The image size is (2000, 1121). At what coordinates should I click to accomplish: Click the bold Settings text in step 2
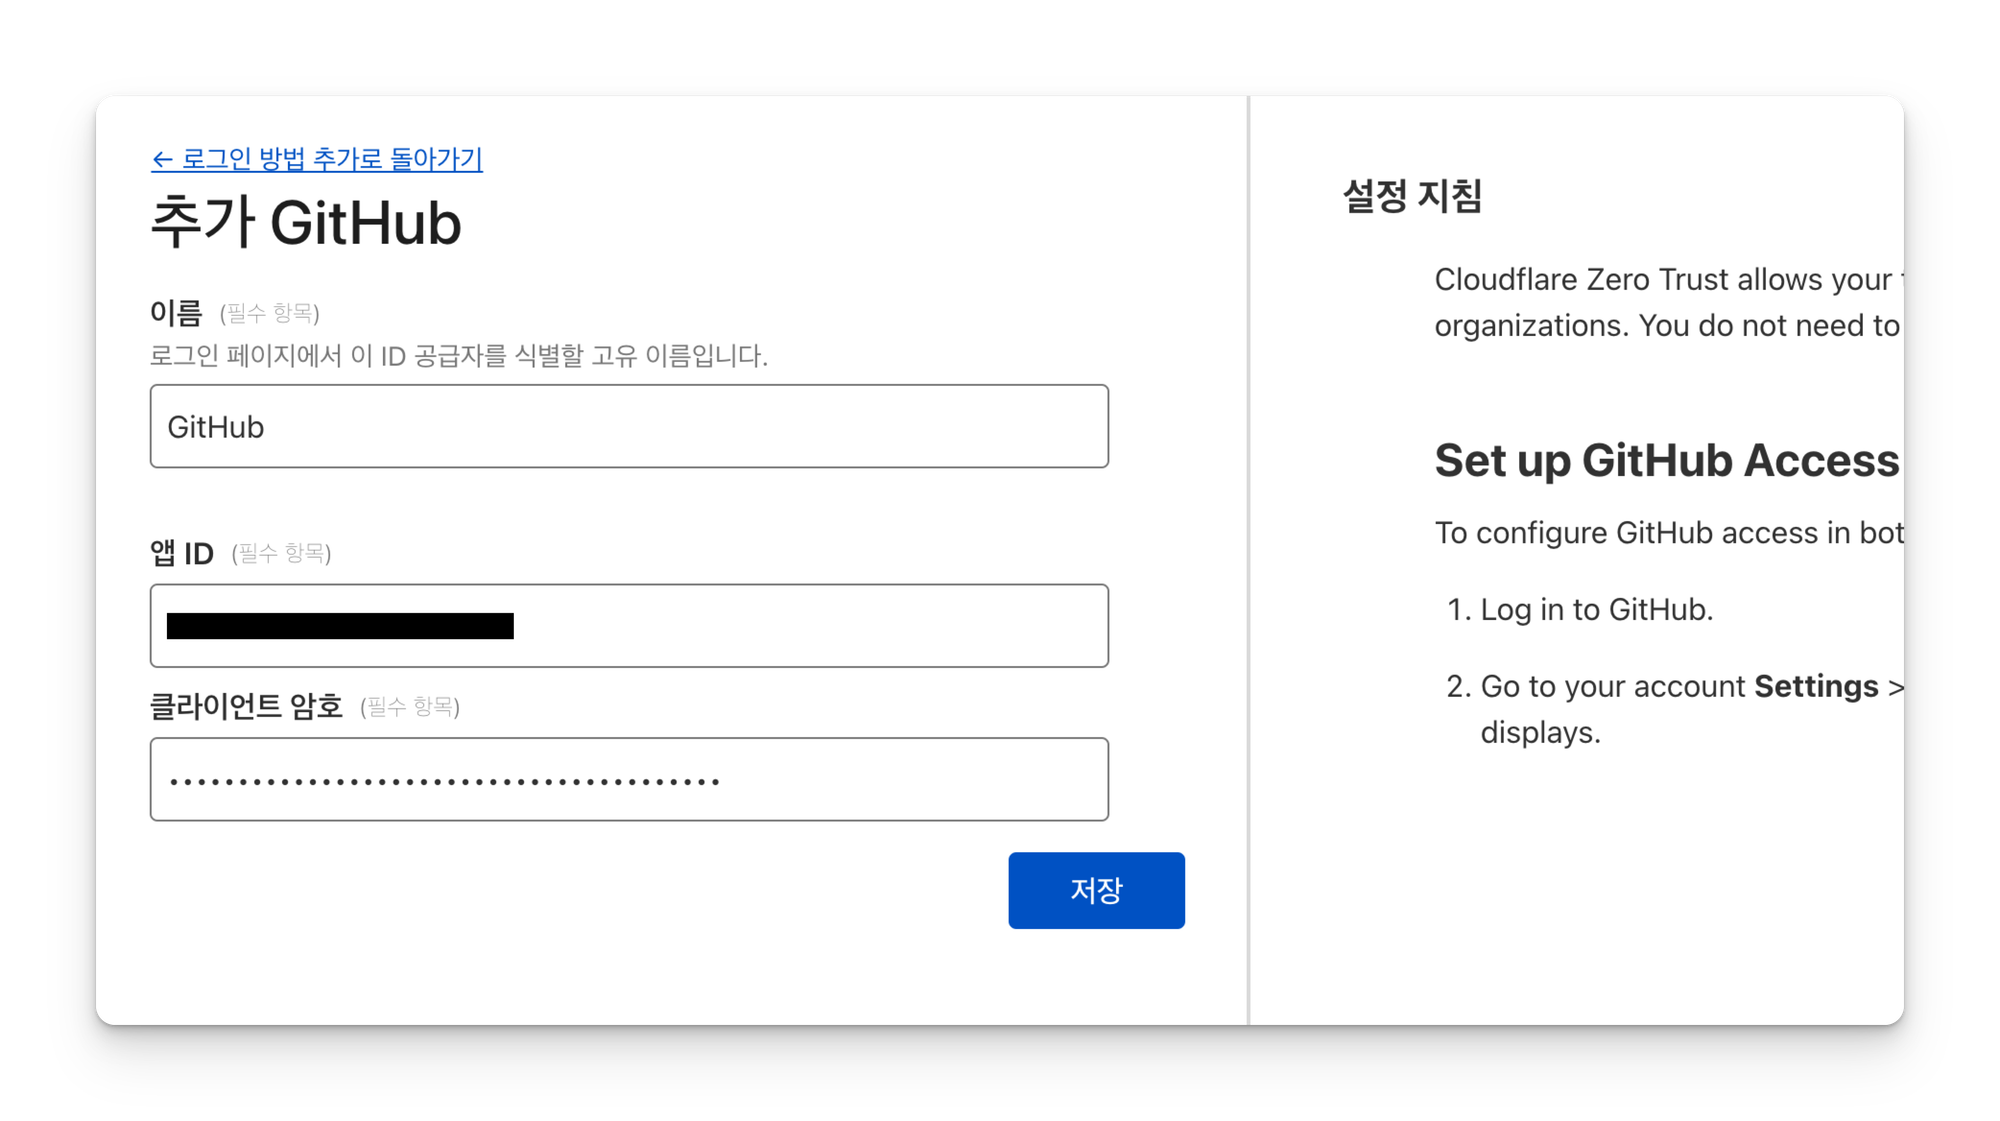point(1816,686)
